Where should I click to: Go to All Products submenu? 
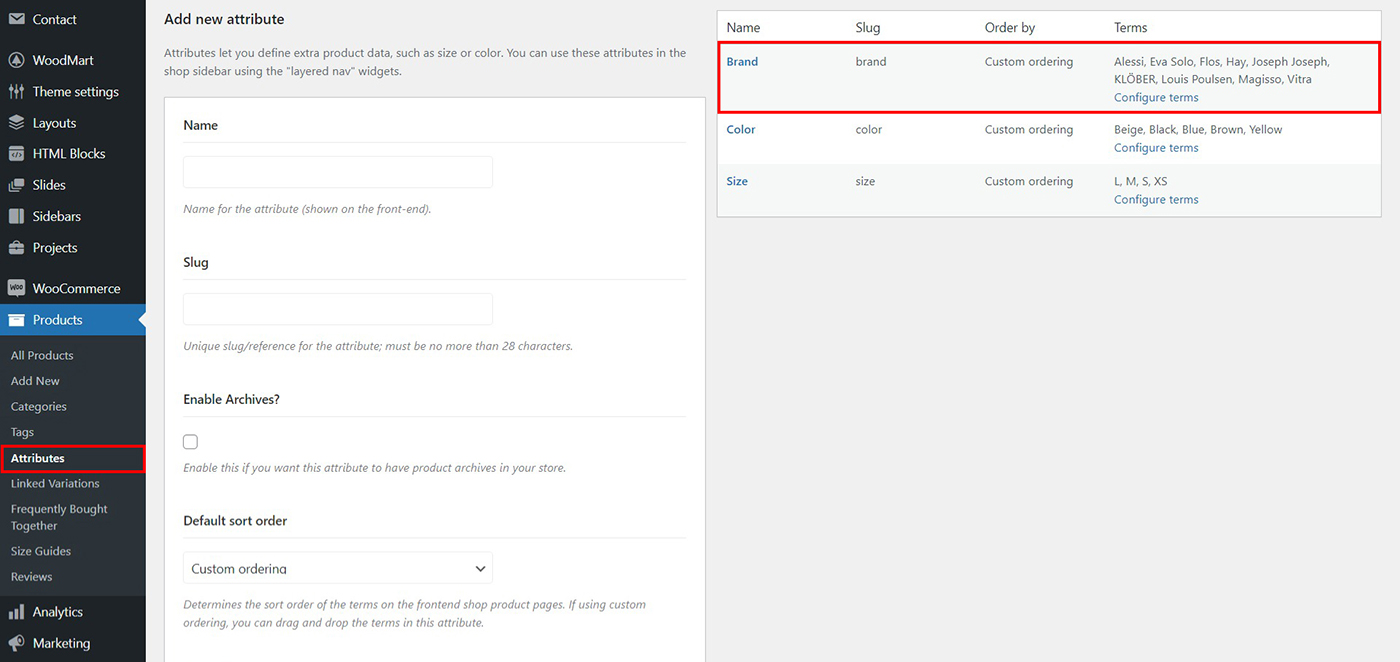pos(42,355)
